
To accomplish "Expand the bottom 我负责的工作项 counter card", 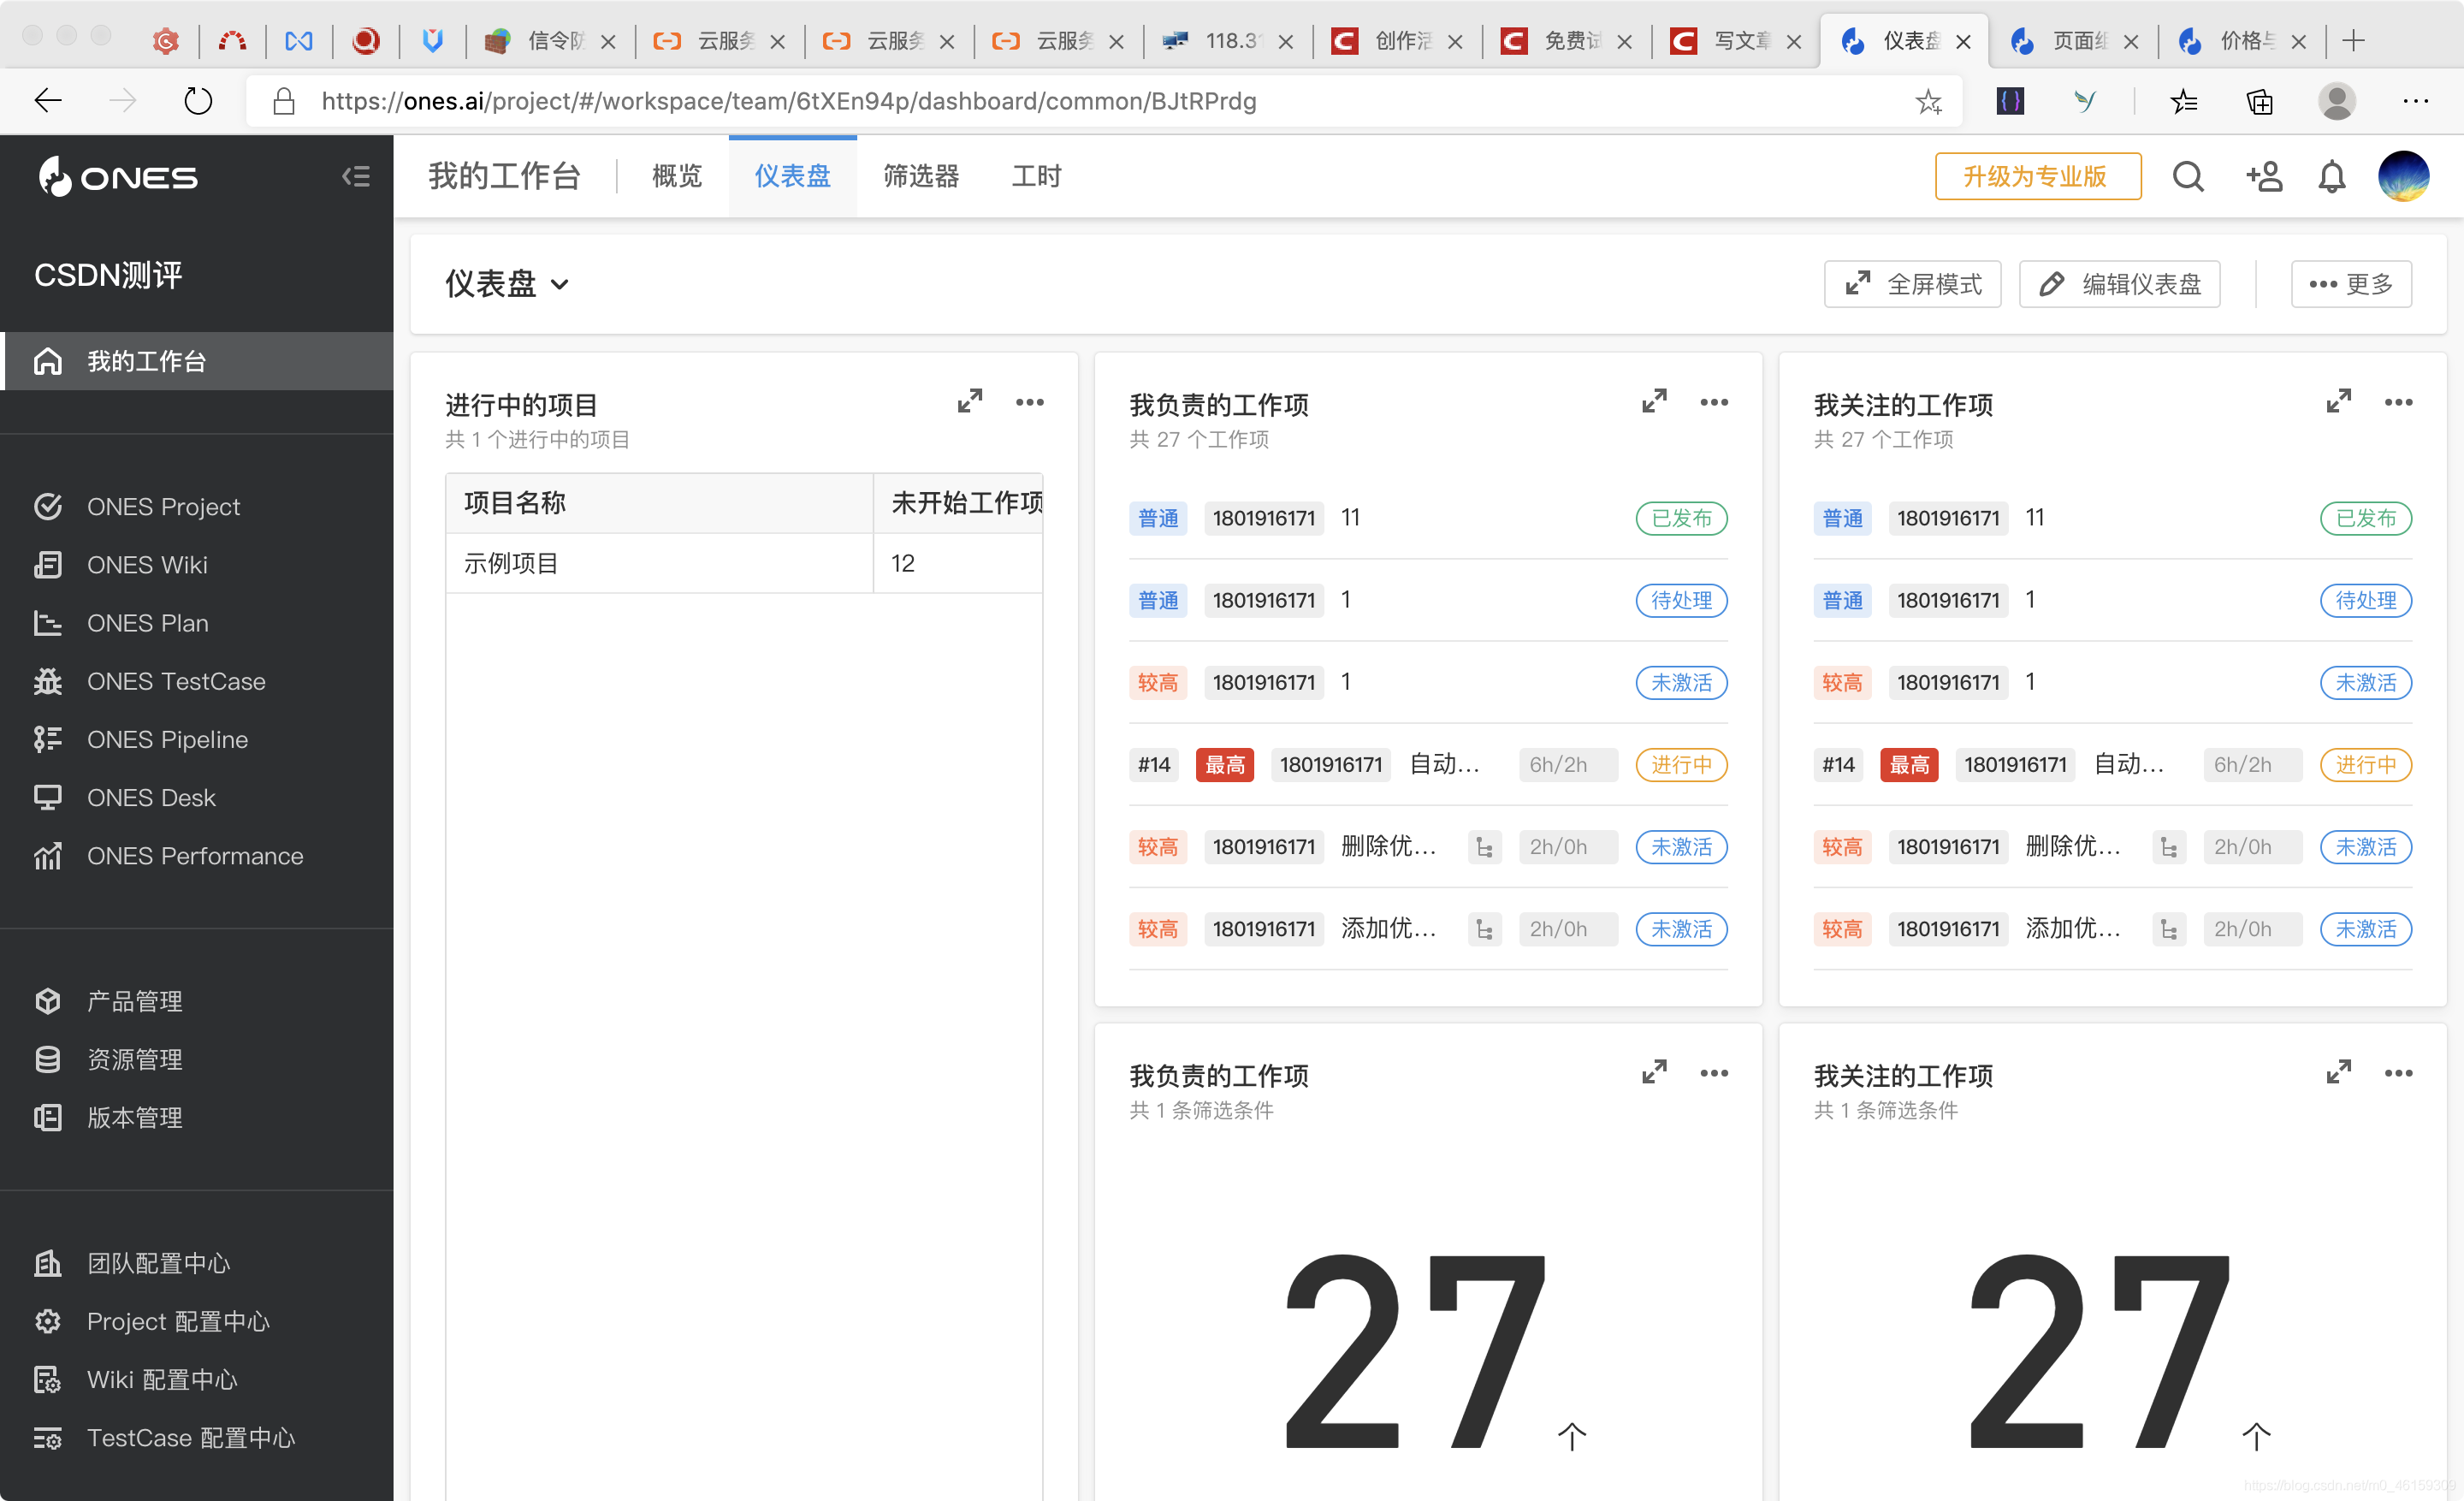I will point(1654,1073).
